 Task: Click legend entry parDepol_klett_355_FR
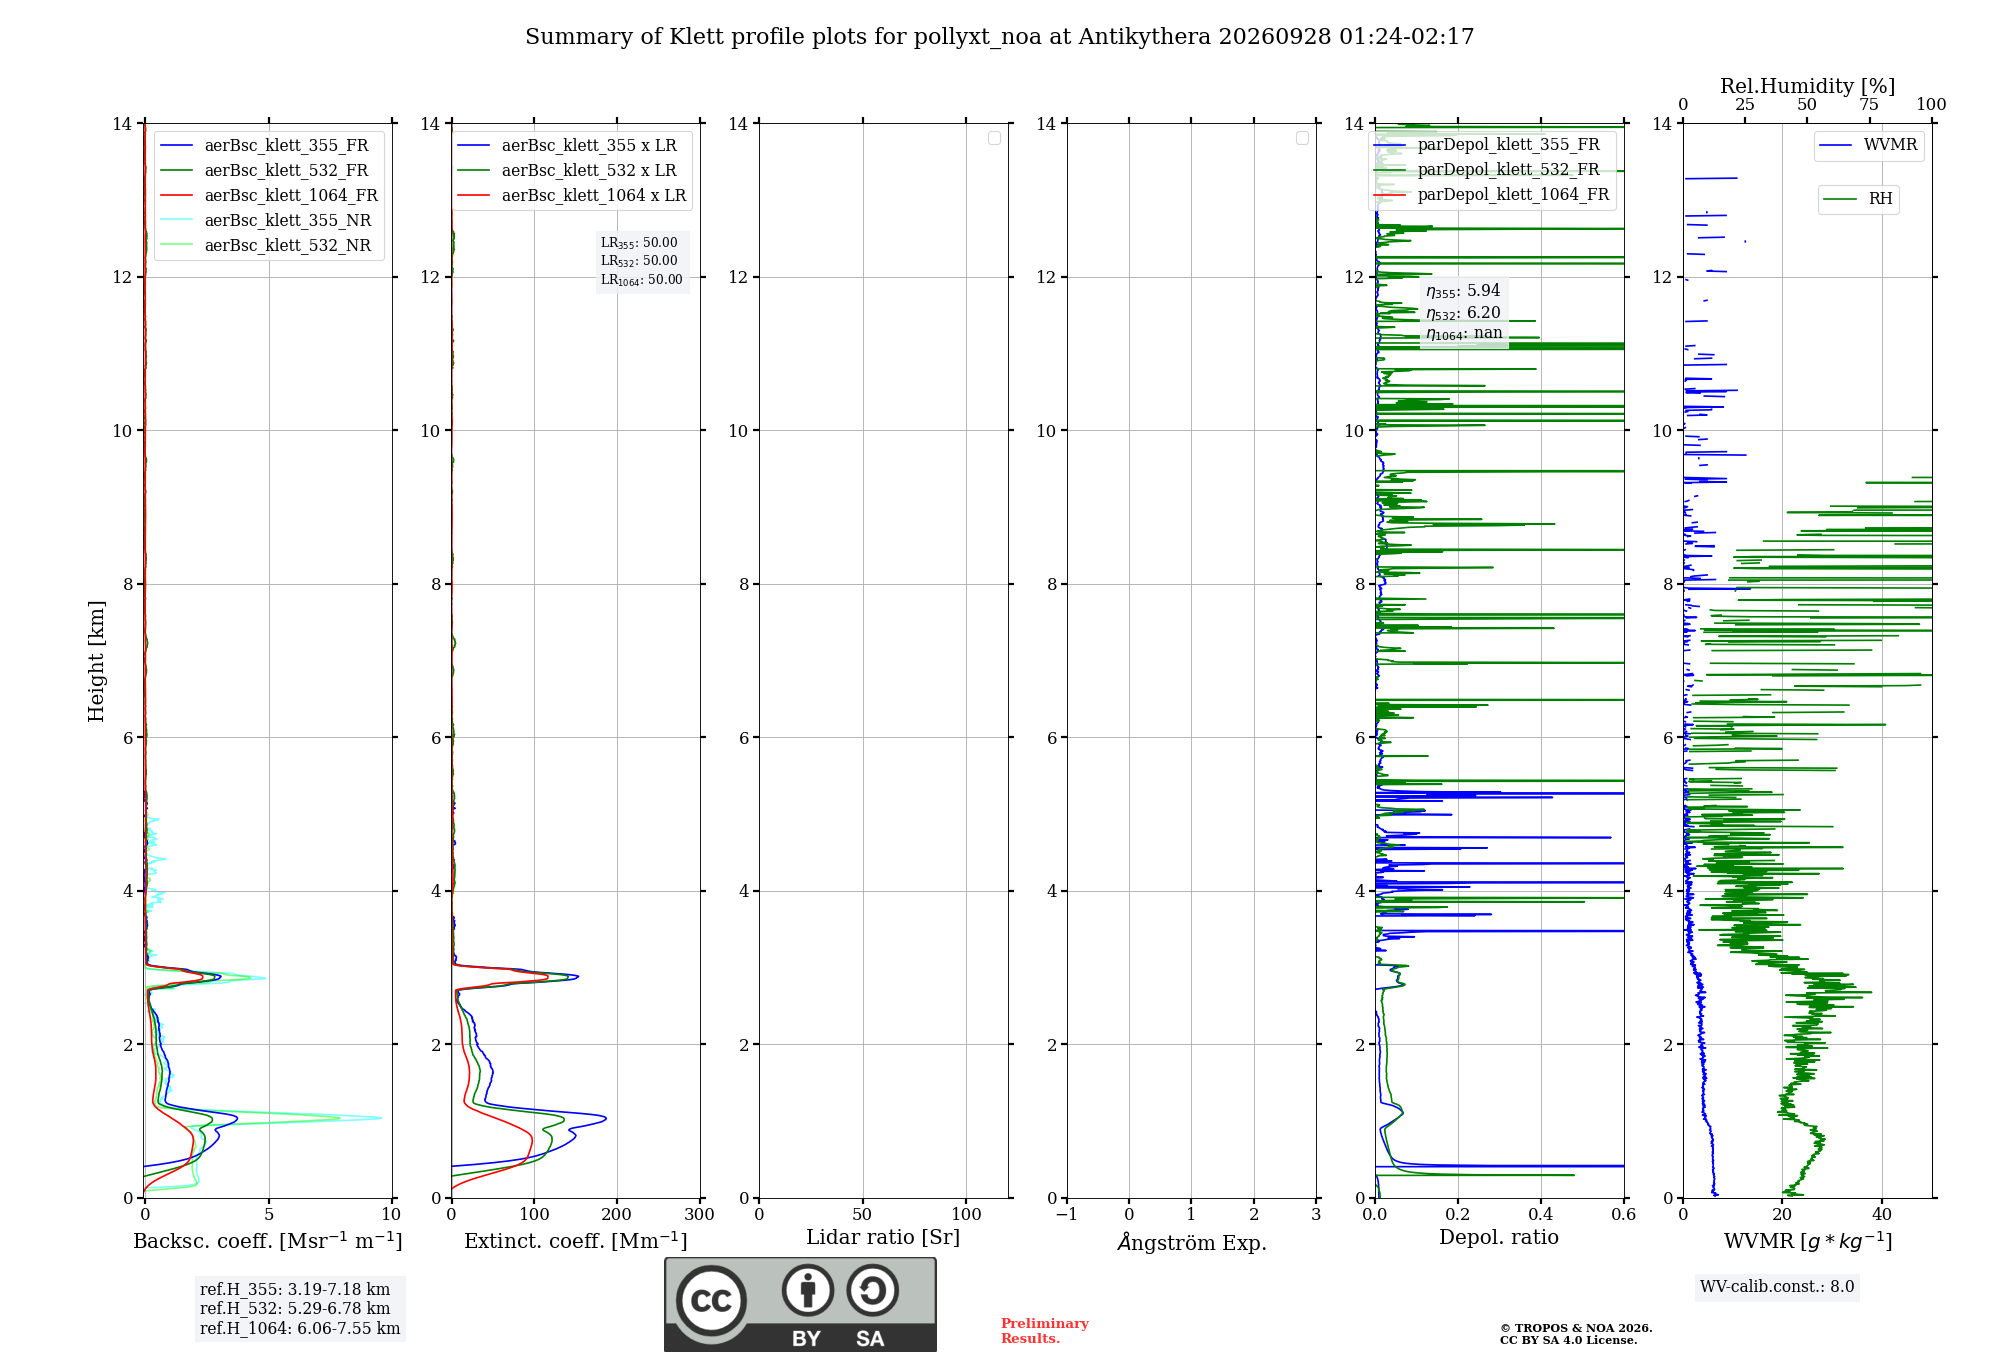pyautogui.click(x=1487, y=144)
